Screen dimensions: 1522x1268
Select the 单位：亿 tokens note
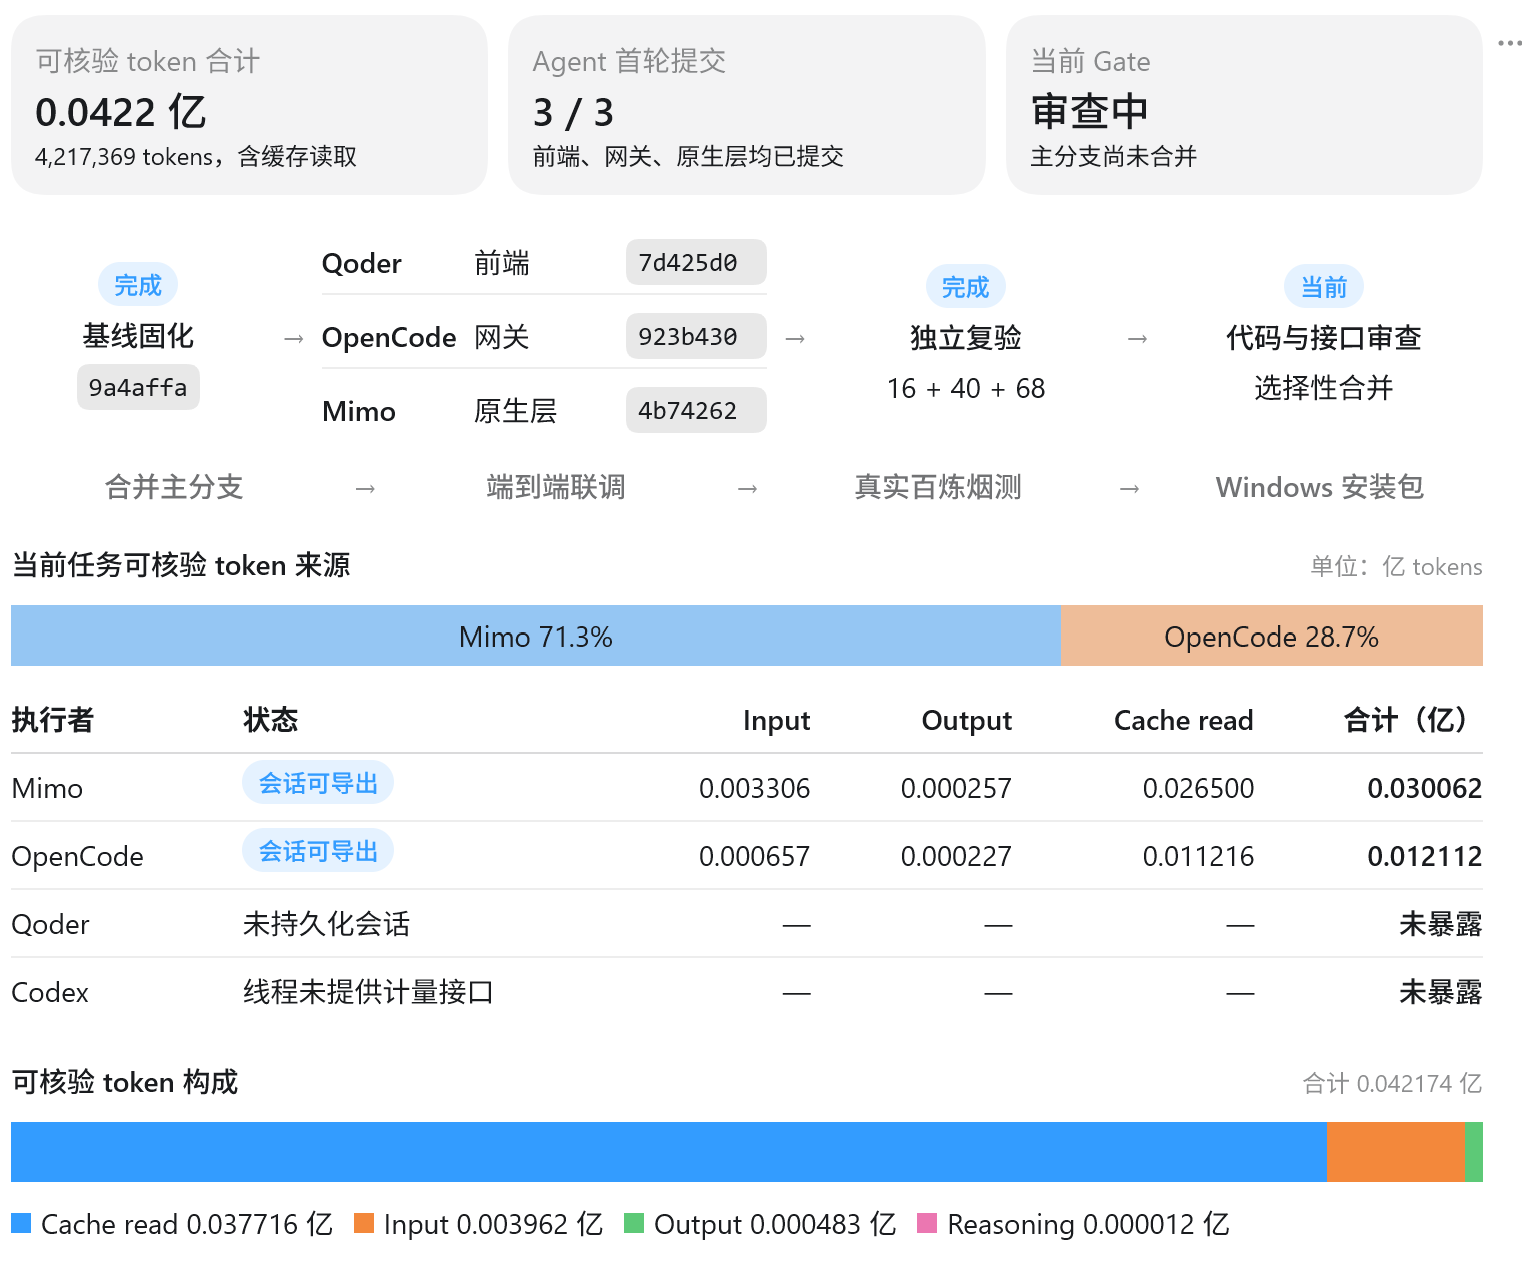tap(1396, 566)
